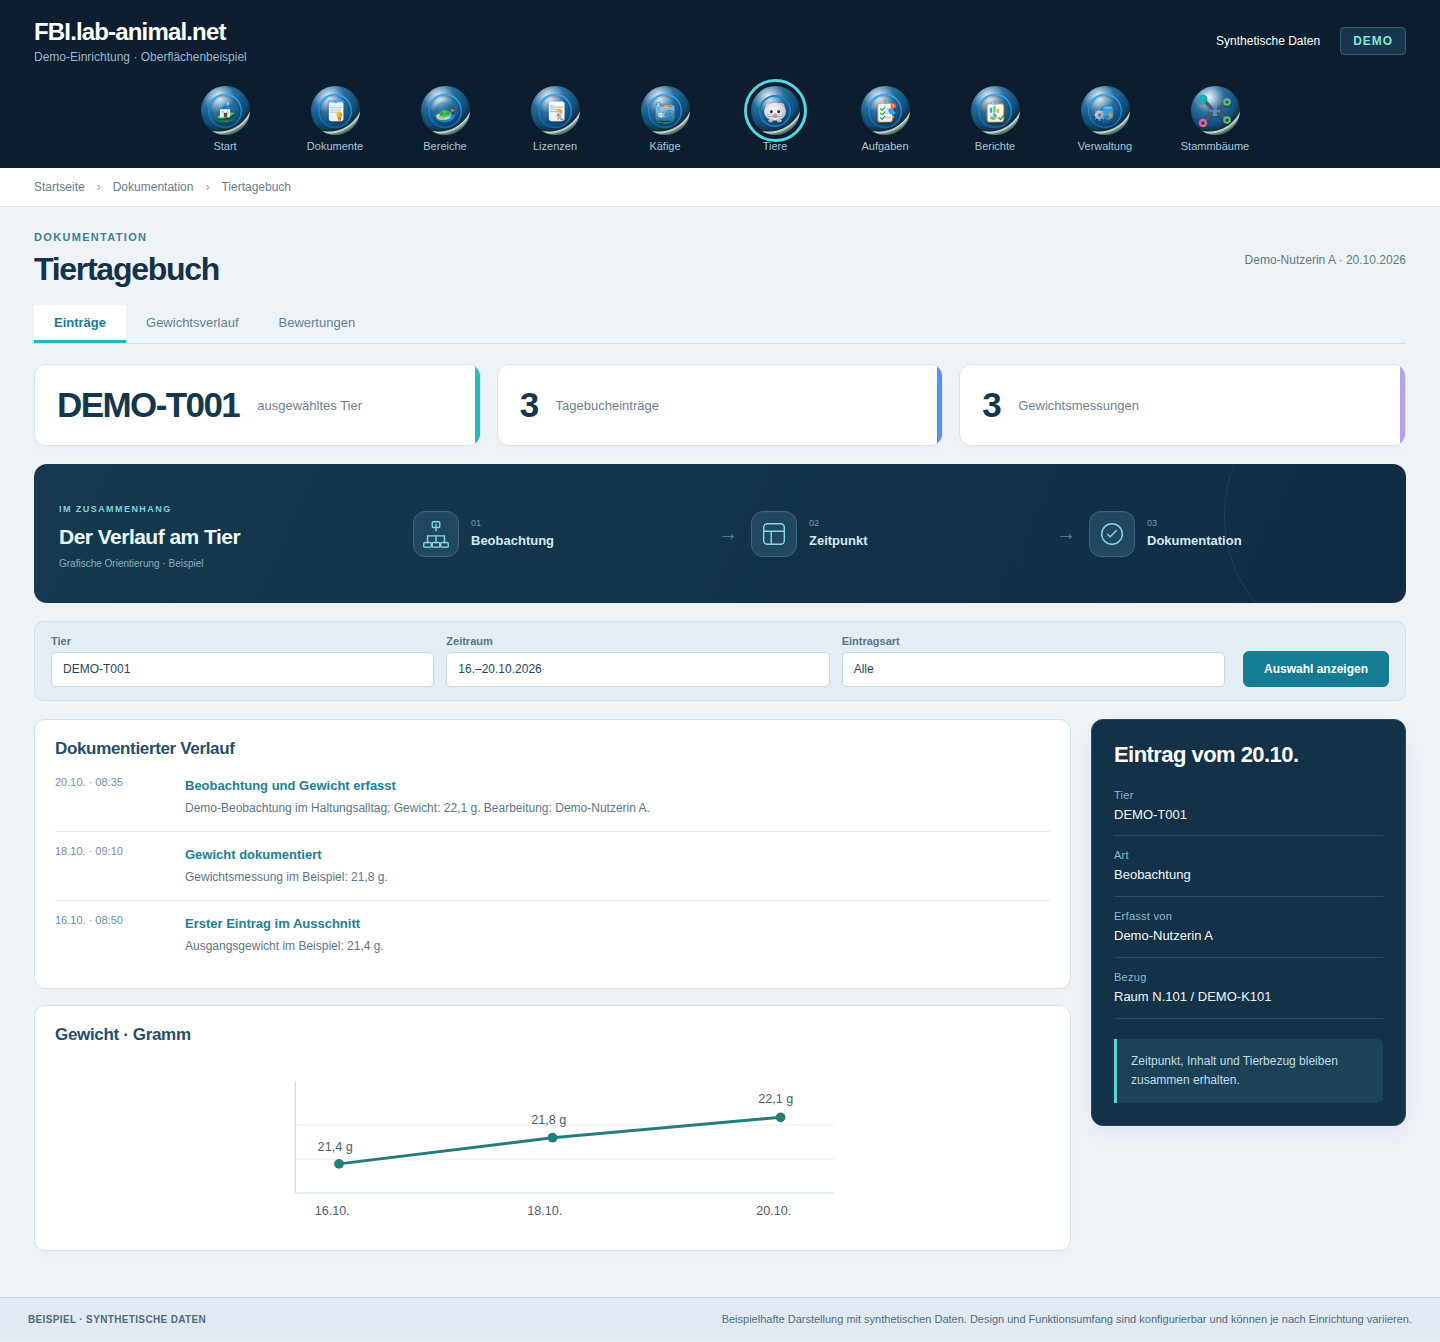This screenshot has height=1342, width=1440.
Task: Open the Stammbäume pedigree icon
Action: pos(1215,110)
